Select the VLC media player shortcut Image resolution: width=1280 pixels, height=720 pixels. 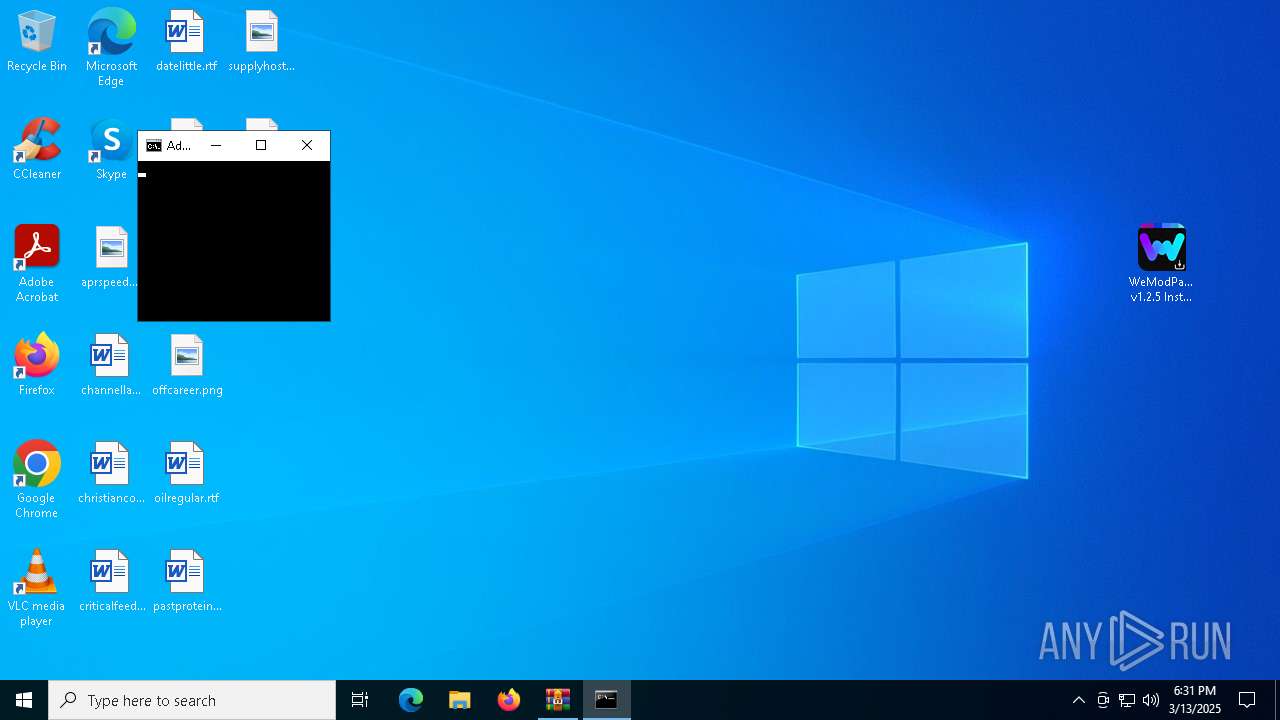pos(37,588)
